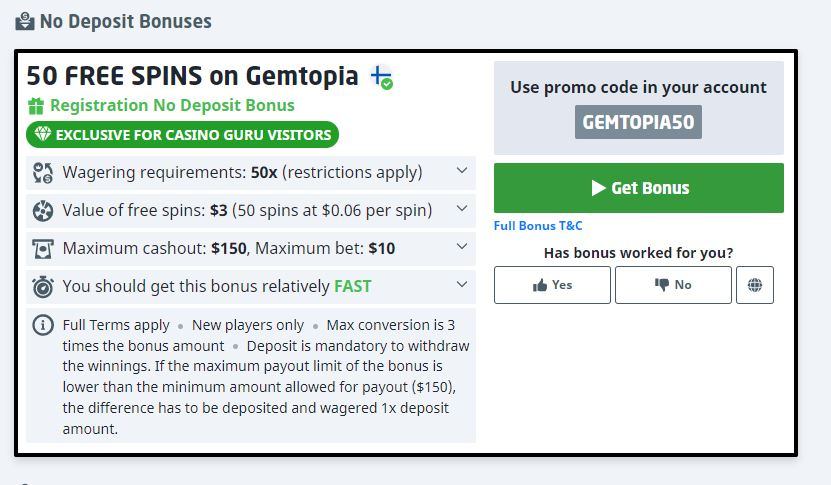Copy the GEMTOPIA50 promo code
This screenshot has height=485, width=831.
click(638, 122)
